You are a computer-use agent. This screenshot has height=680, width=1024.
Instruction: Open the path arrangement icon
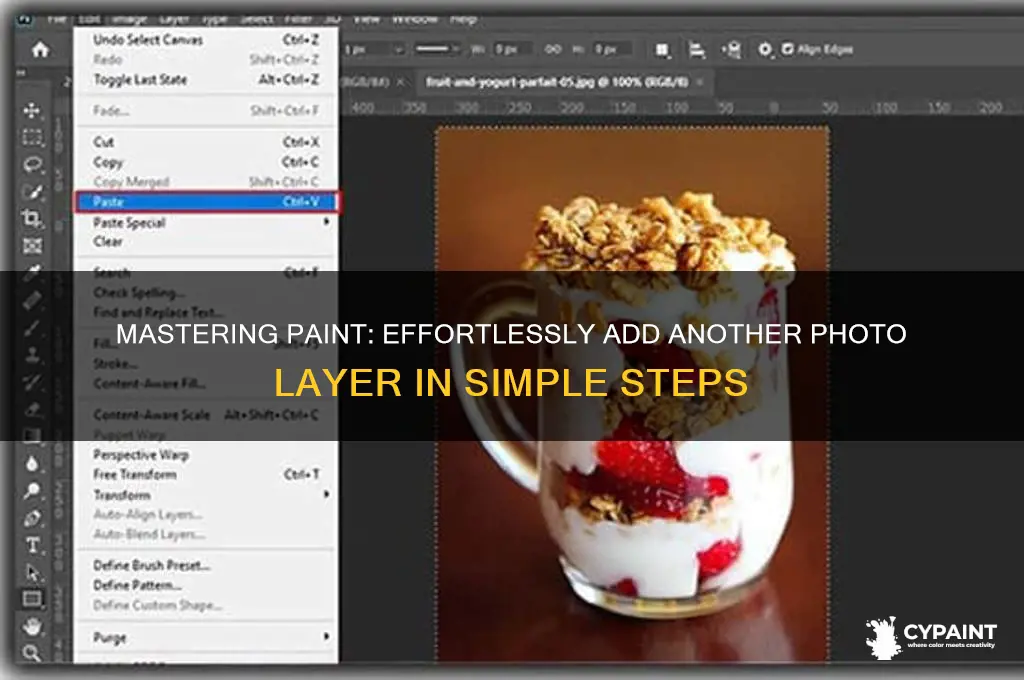click(x=731, y=50)
